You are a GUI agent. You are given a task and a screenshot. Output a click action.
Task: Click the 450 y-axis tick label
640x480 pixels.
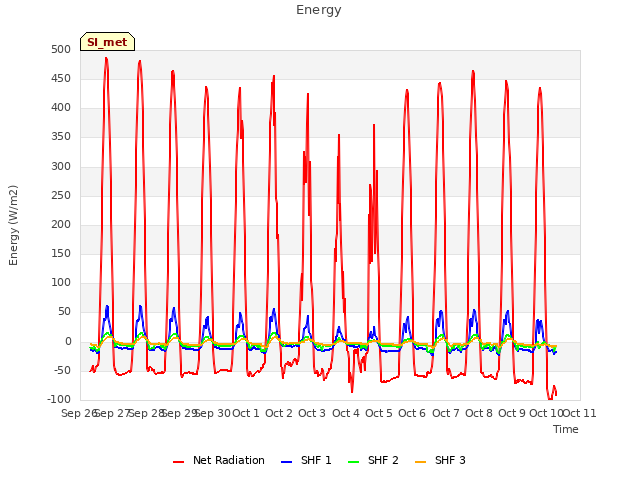[61, 78]
